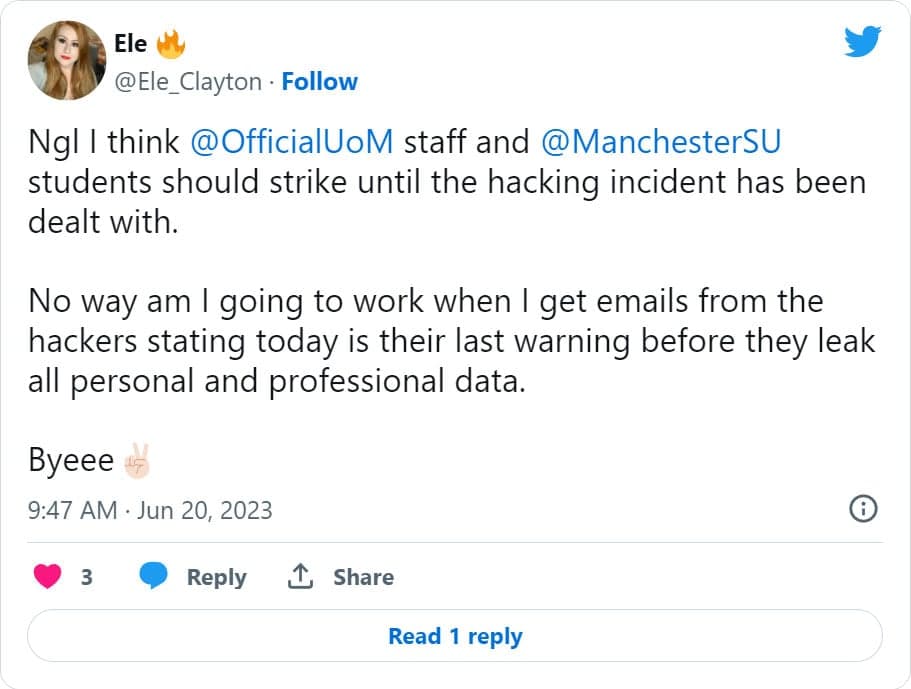The width and height of the screenshot is (911, 689).
Task: Select the display name Ele
Action: (x=132, y=42)
